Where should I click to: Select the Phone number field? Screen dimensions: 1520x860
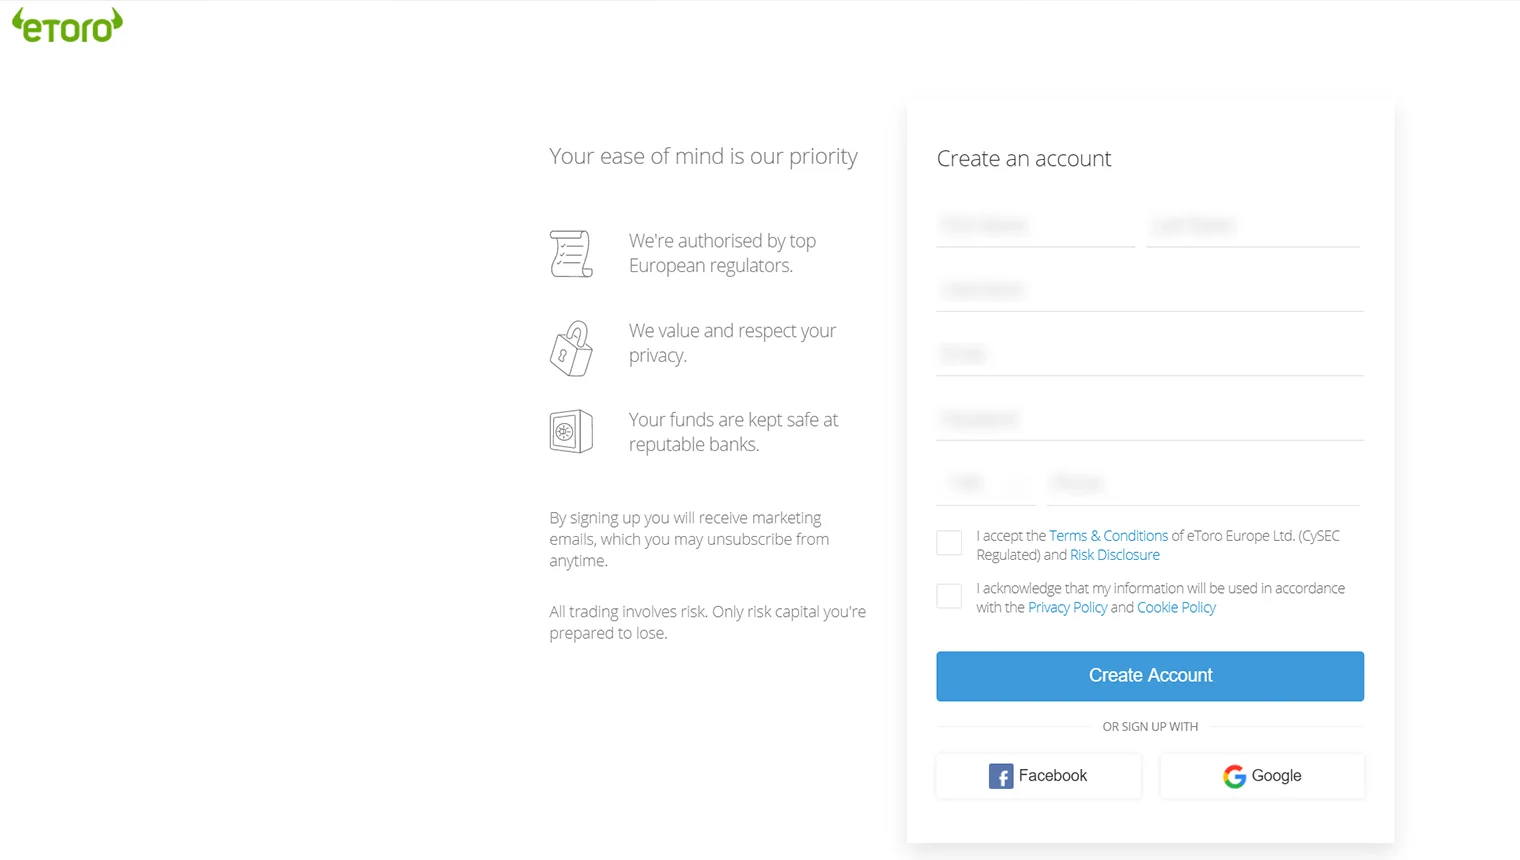[1200, 483]
